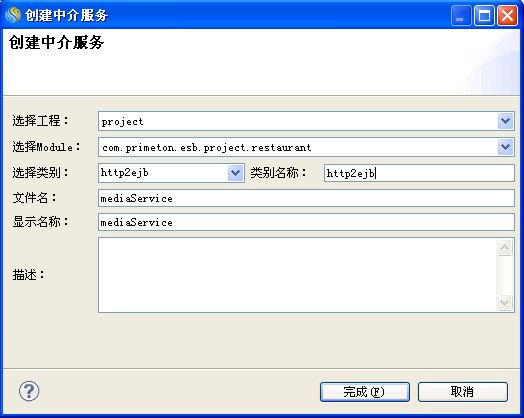Maximize the 创建中介服务 dialog window

coord(484,15)
